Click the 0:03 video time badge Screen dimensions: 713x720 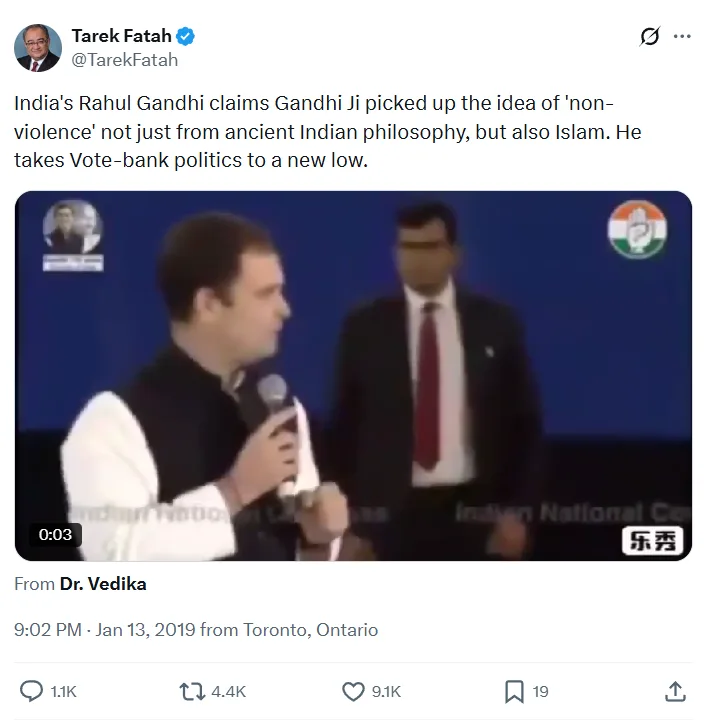point(56,534)
